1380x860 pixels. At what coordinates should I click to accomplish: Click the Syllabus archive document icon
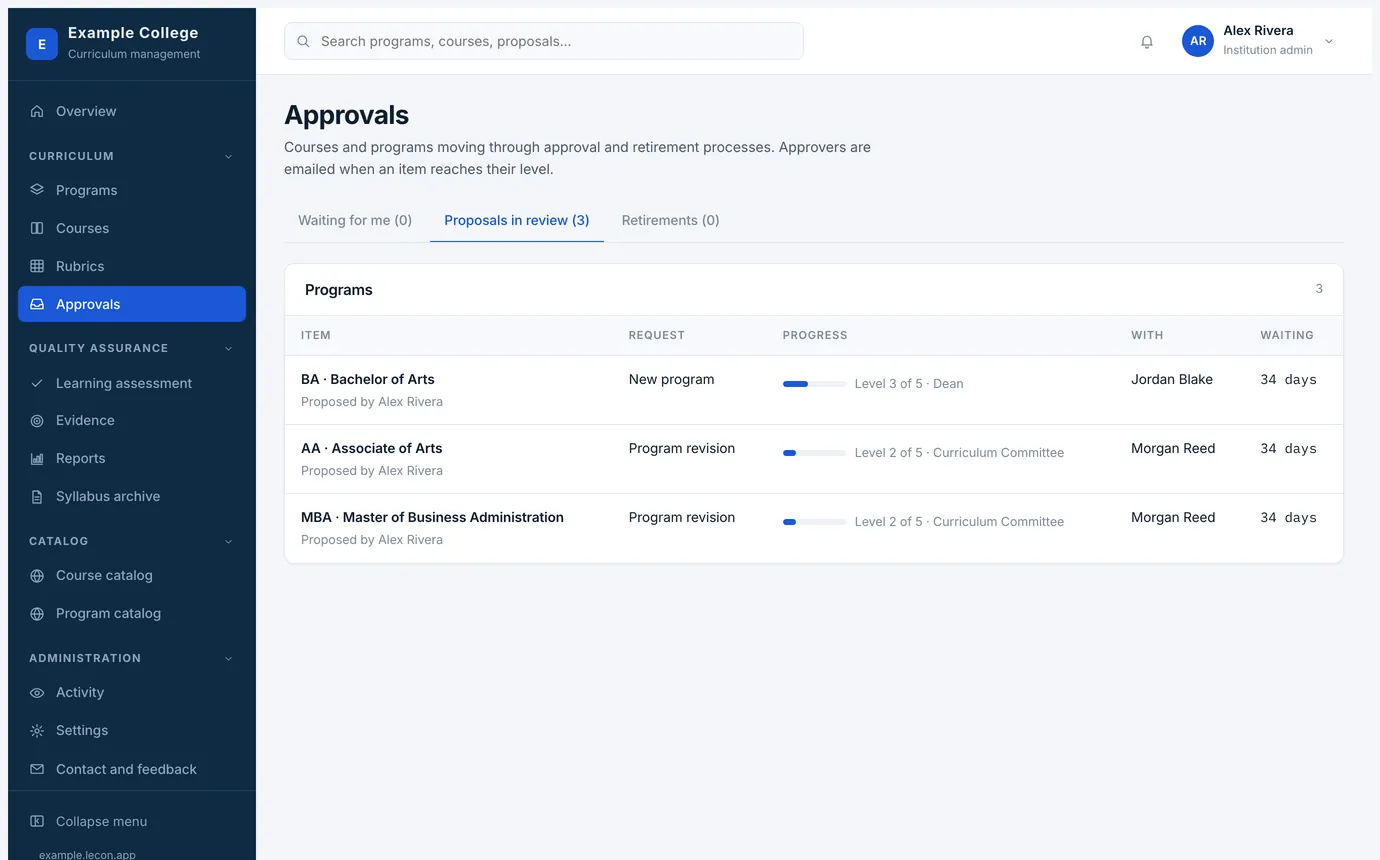37,497
